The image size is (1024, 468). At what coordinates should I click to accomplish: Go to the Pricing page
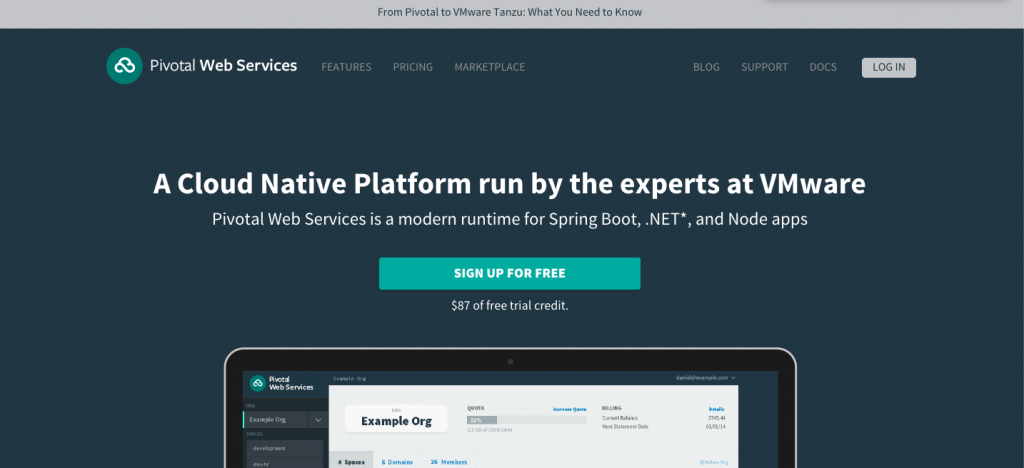tap(413, 67)
